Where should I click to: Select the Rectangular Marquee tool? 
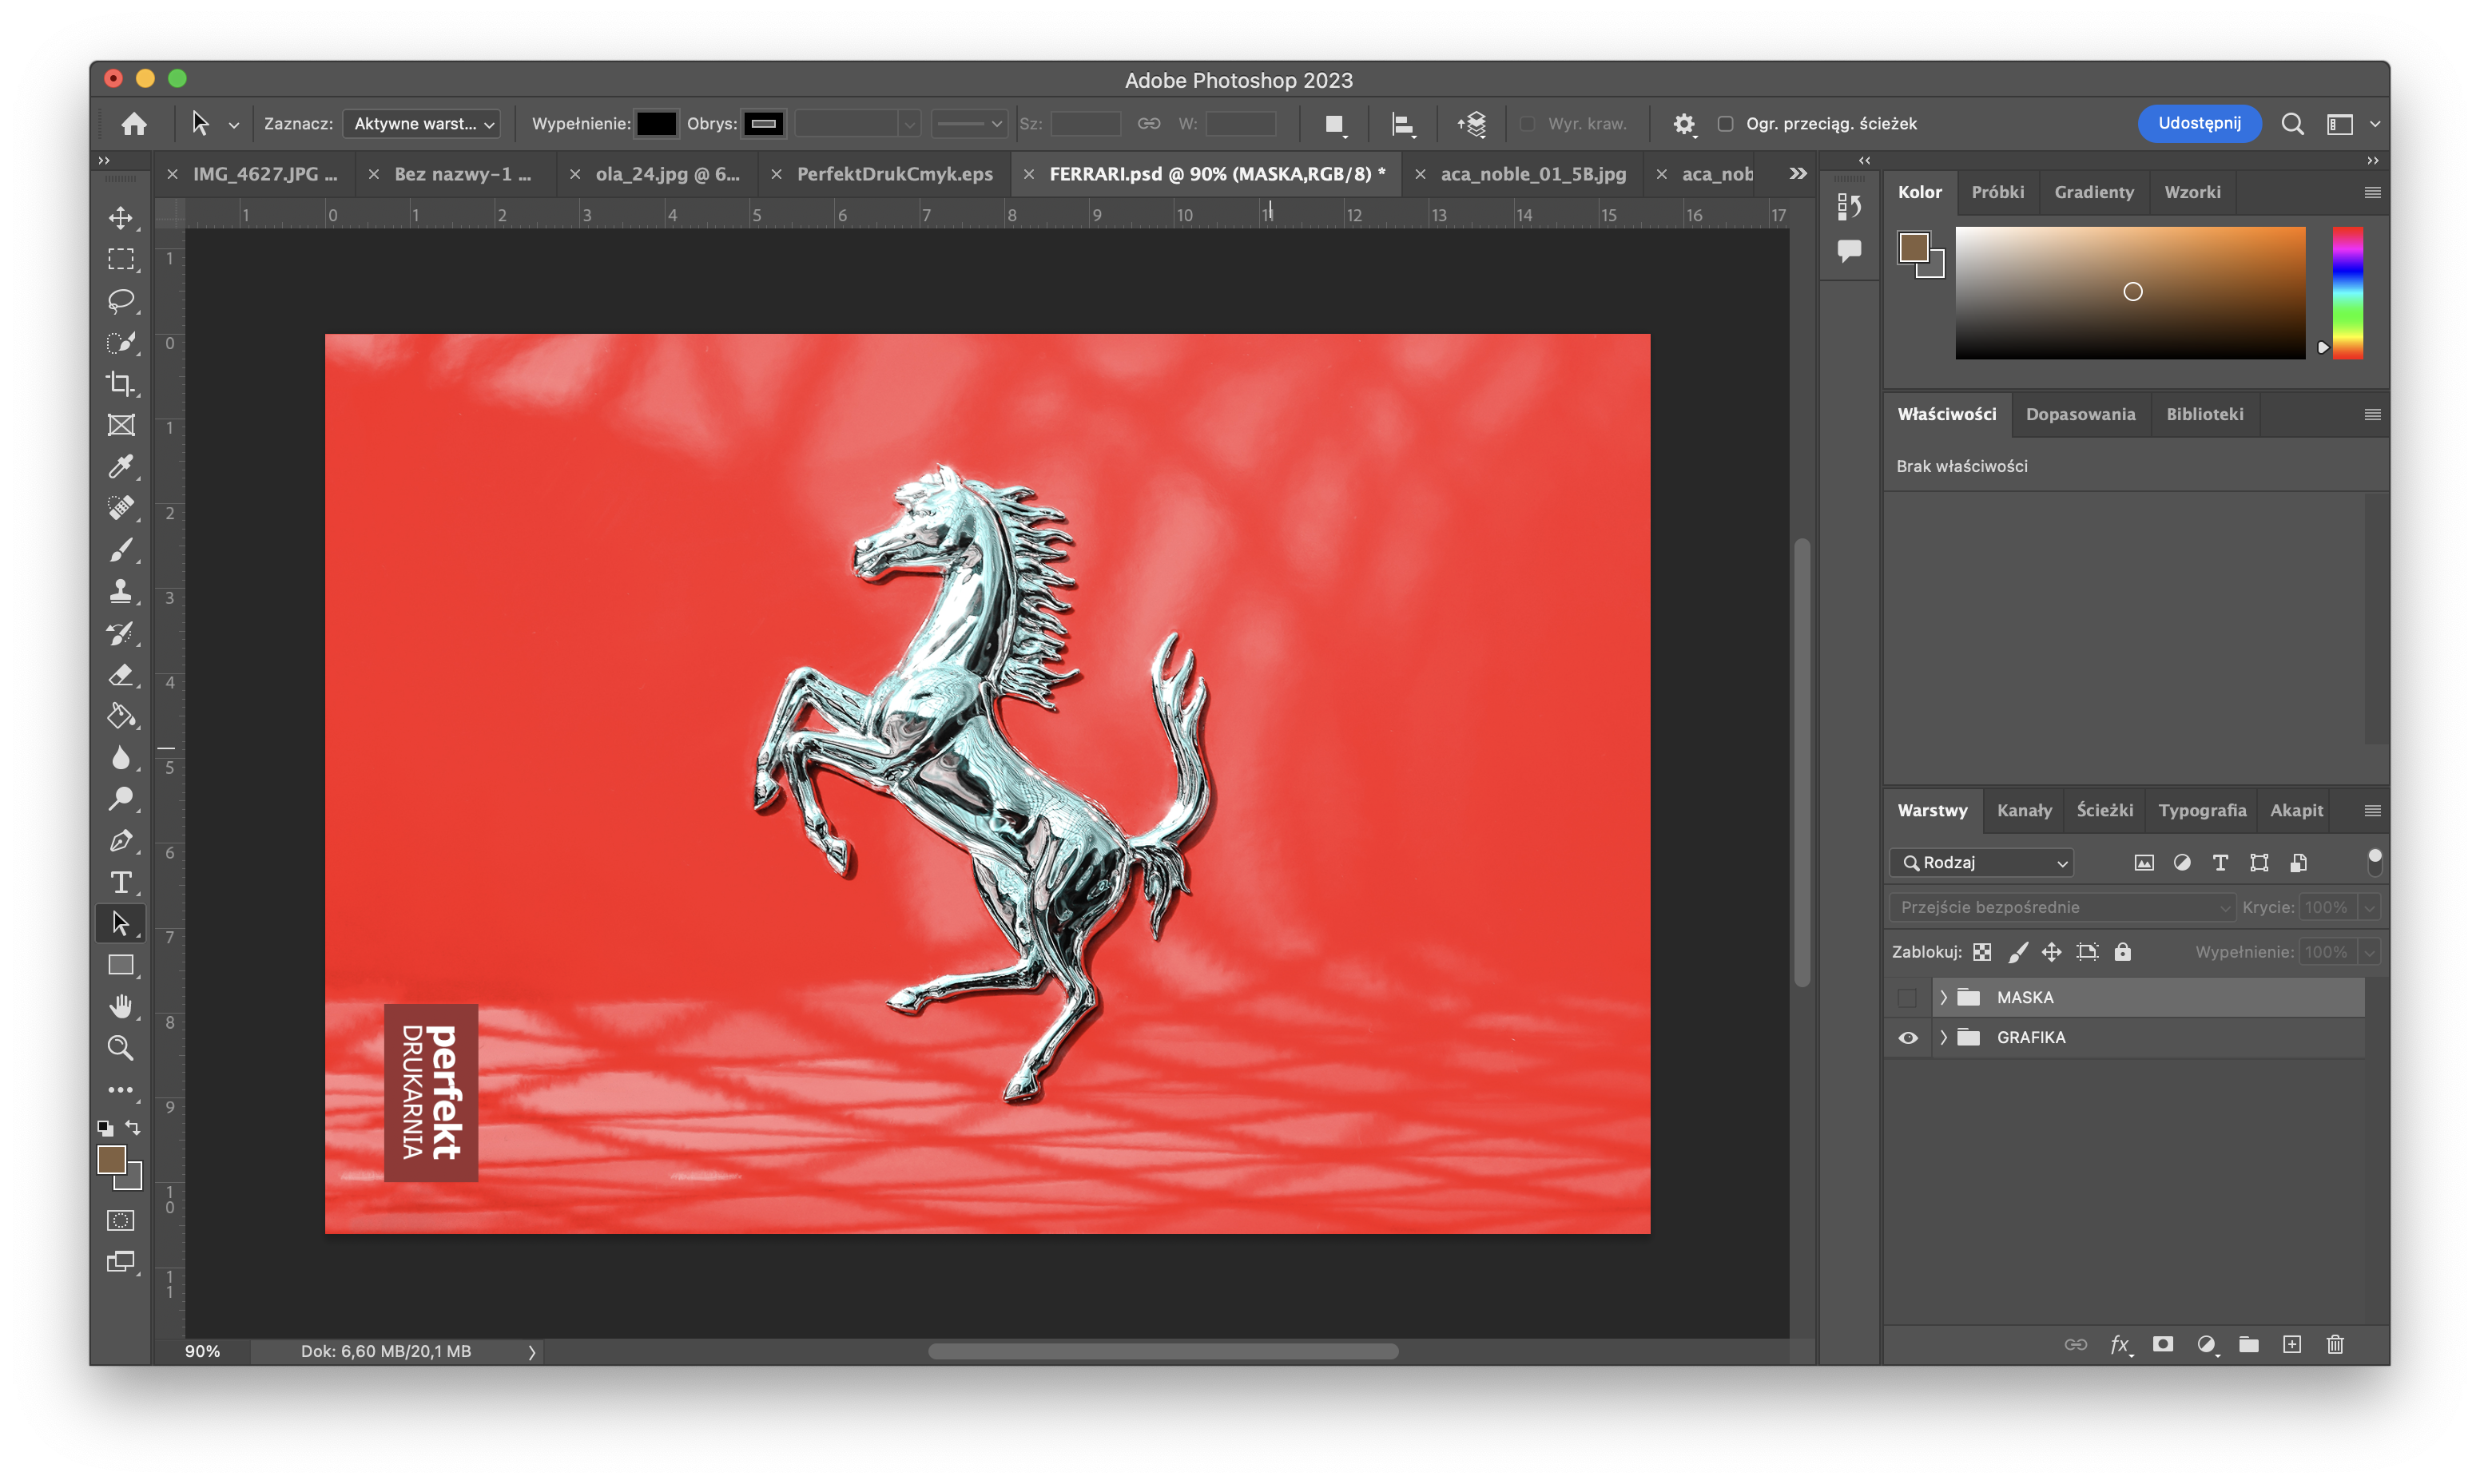click(121, 259)
